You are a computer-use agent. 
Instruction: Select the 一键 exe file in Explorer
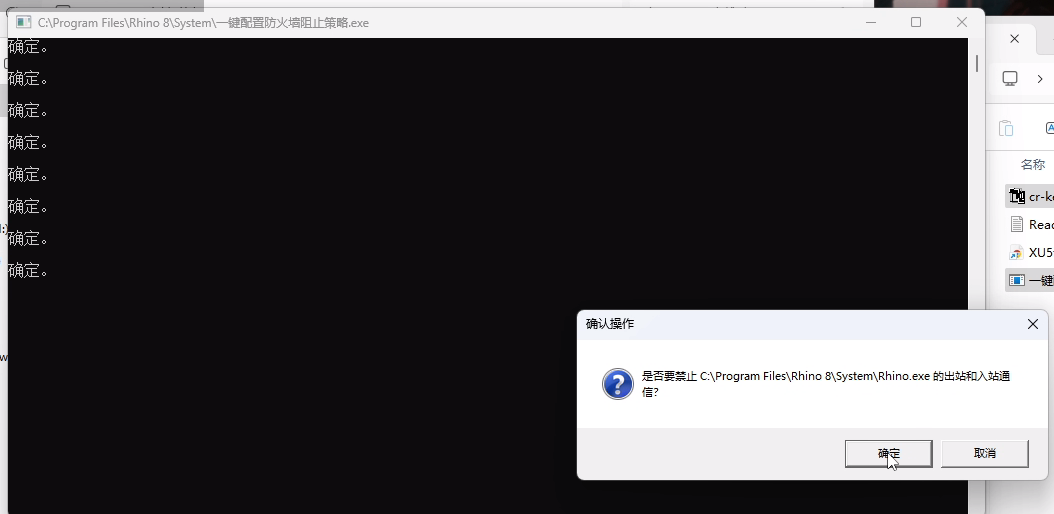[x=1030, y=280]
